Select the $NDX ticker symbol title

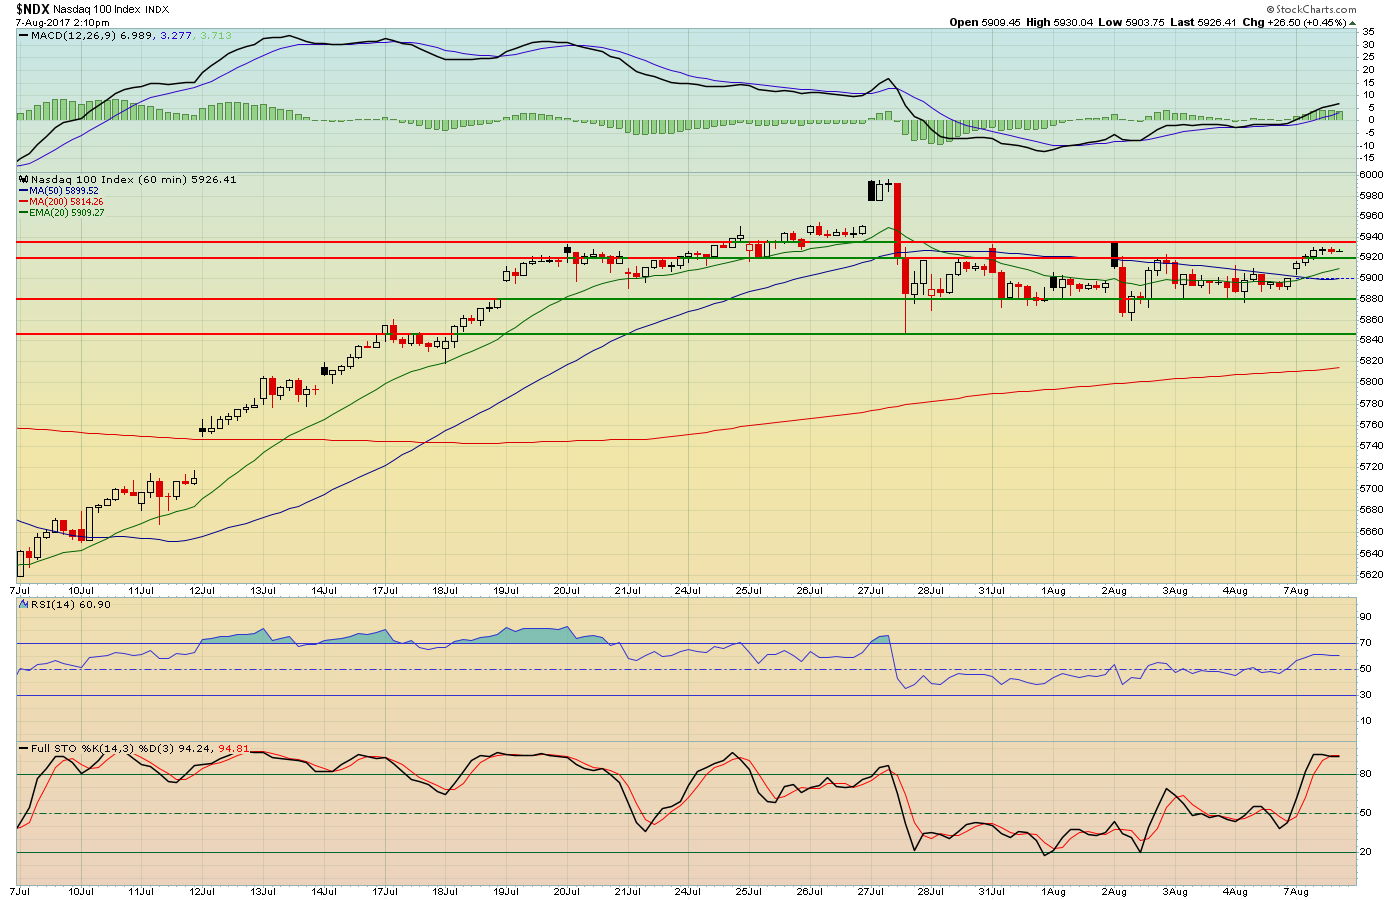coord(32,9)
